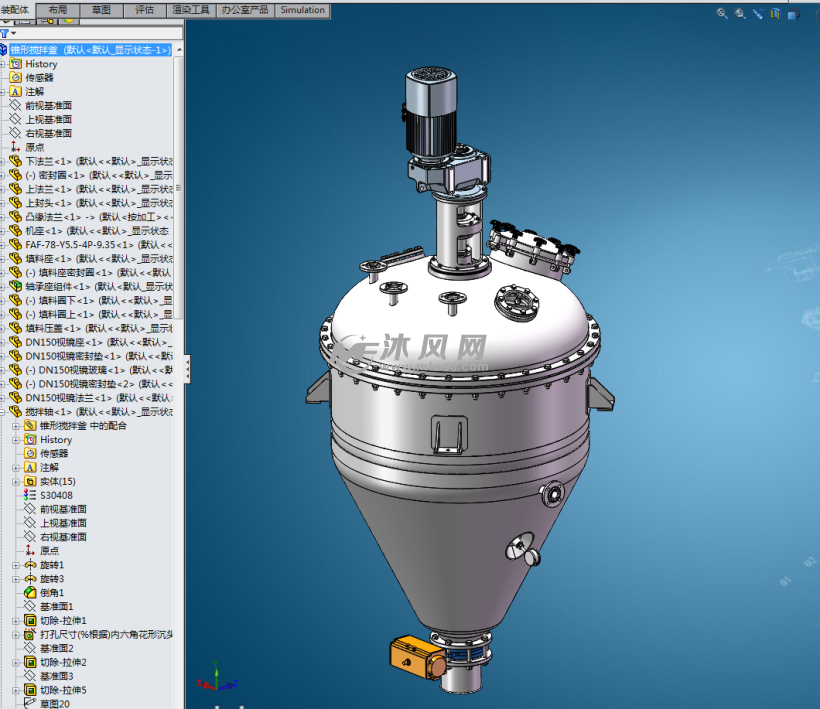The height and width of the screenshot is (709, 820).
Task: Expand the 切除-拉伸2 feature
Action: (x=16, y=662)
